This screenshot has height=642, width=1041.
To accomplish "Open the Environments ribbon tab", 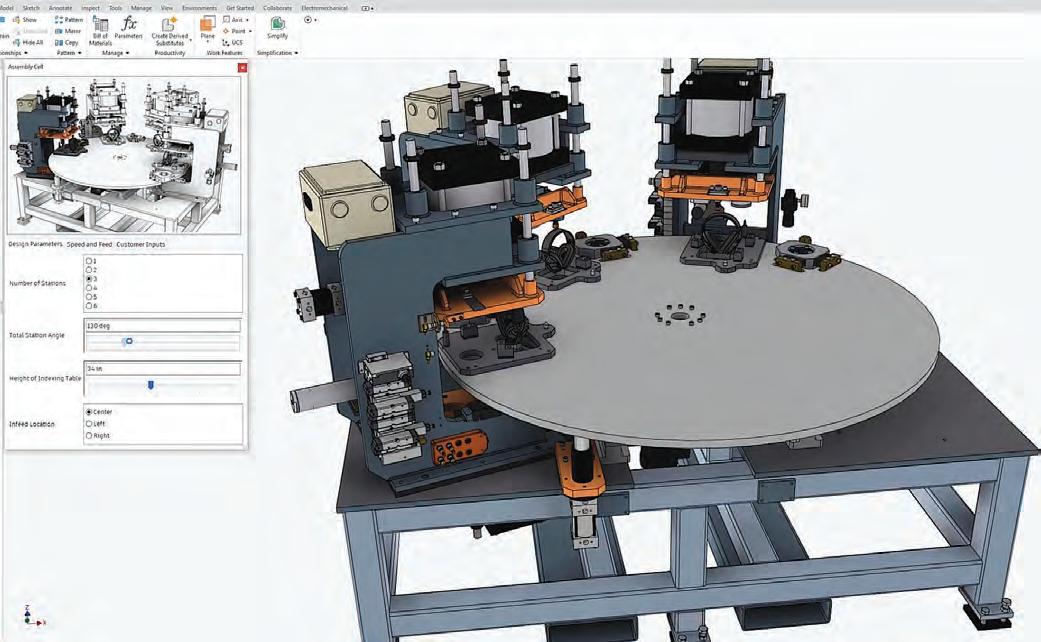I will click(199, 9).
